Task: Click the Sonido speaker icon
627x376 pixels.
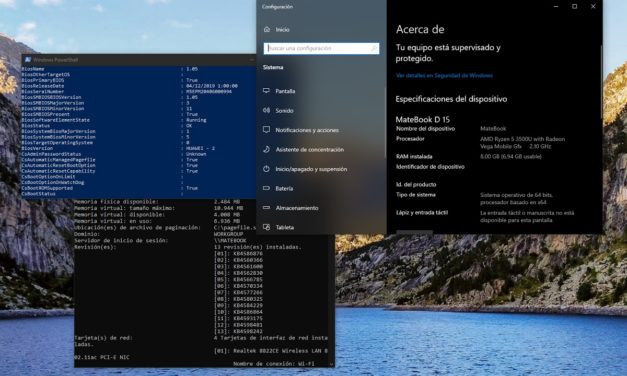Action: tap(266, 110)
